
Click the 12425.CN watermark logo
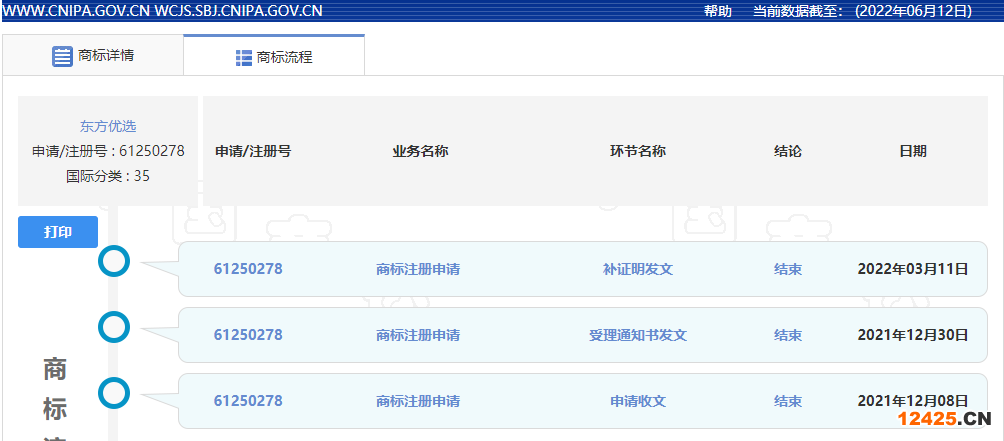943,420
